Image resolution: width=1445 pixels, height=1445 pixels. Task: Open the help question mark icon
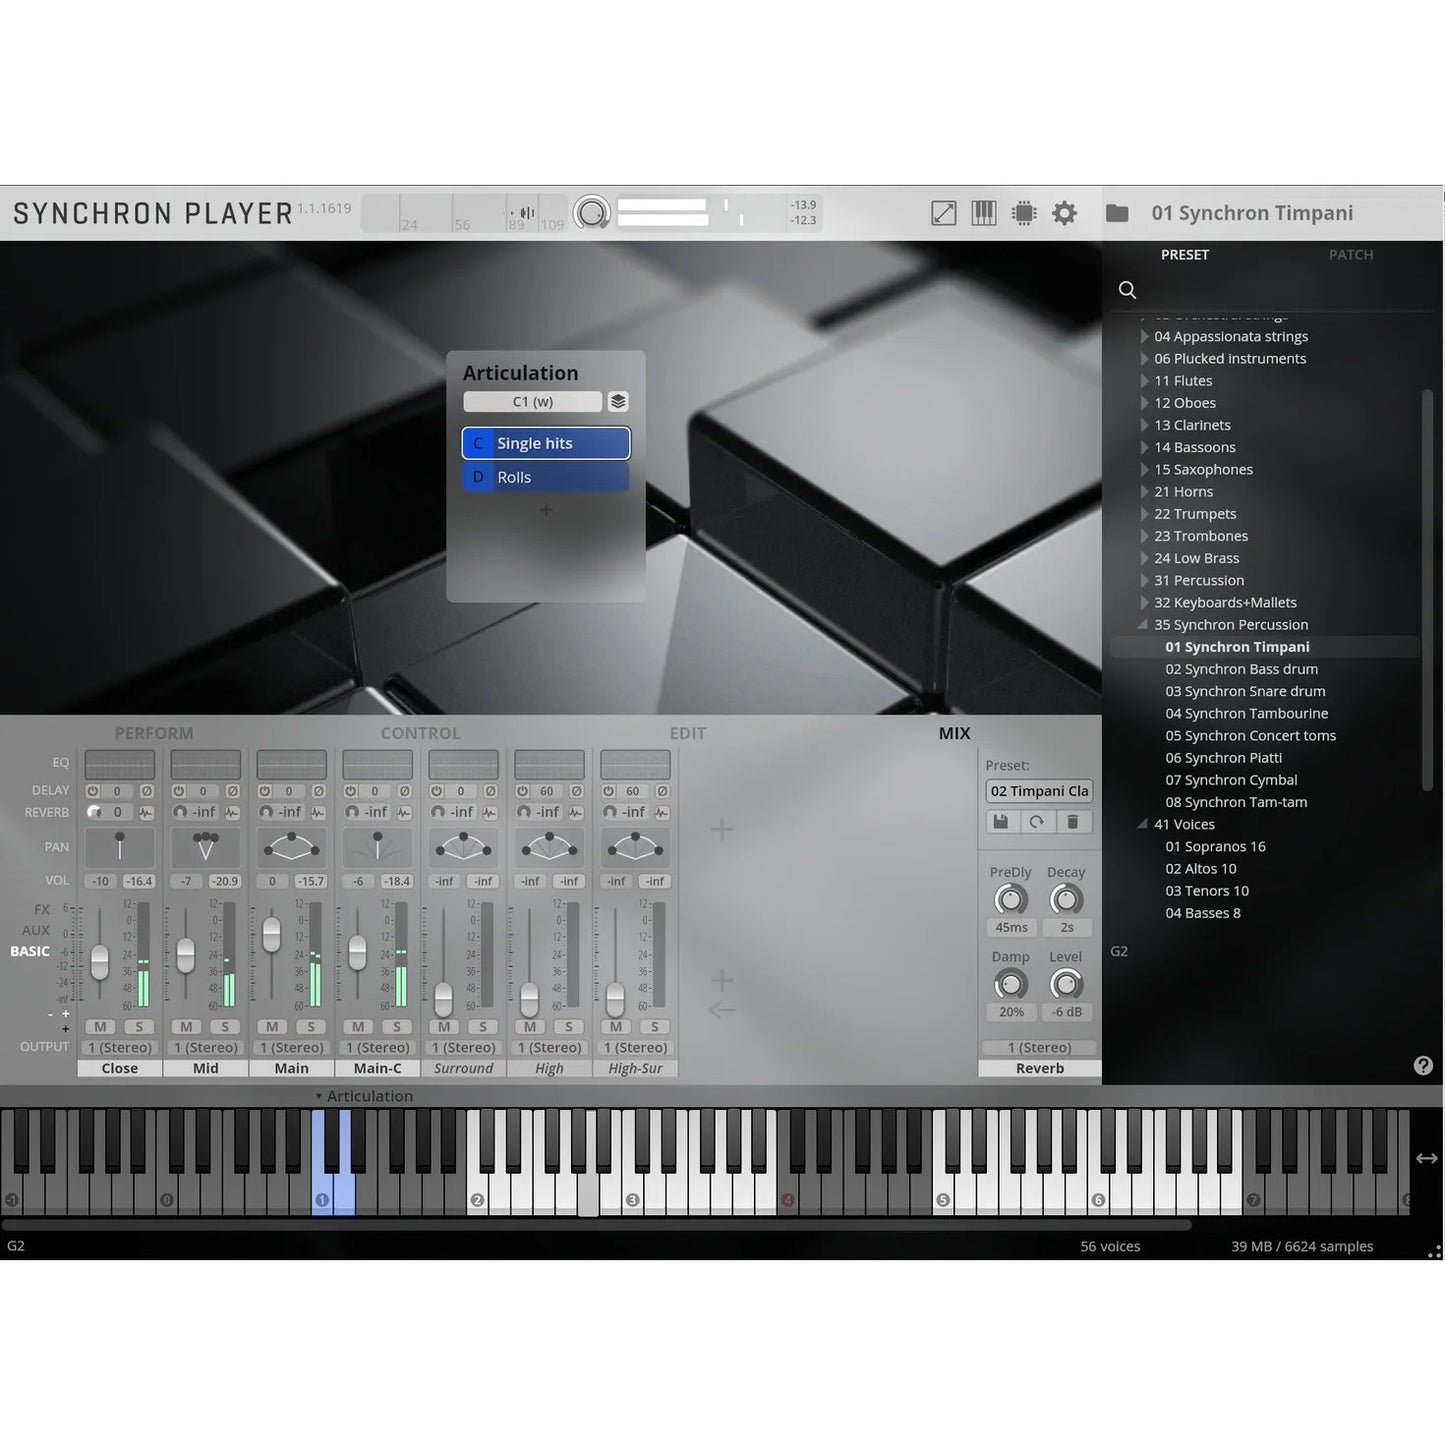click(x=1423, y=1065)
